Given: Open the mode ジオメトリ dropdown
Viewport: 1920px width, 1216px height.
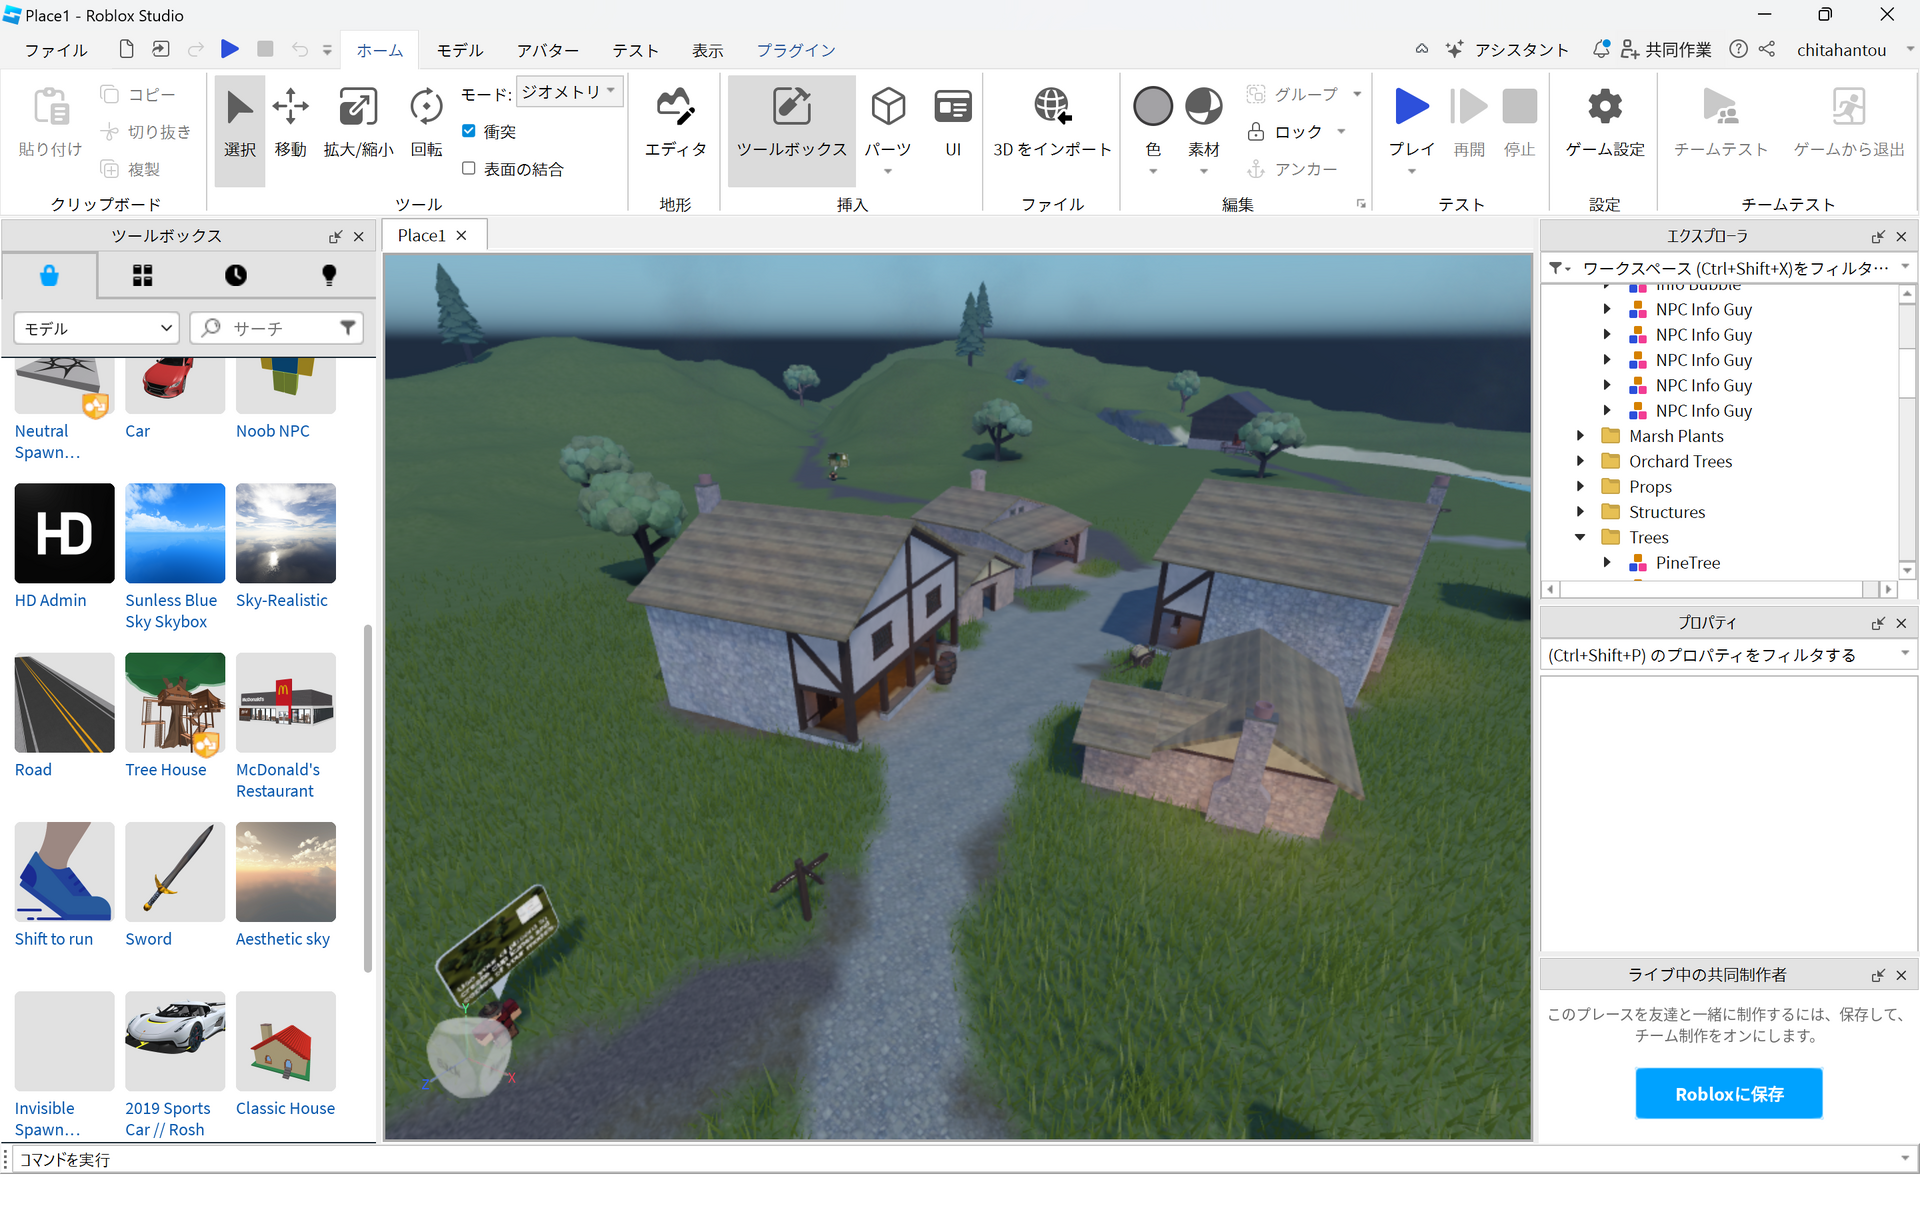Looking at the screenshot, I should click(x=569, y=92).
